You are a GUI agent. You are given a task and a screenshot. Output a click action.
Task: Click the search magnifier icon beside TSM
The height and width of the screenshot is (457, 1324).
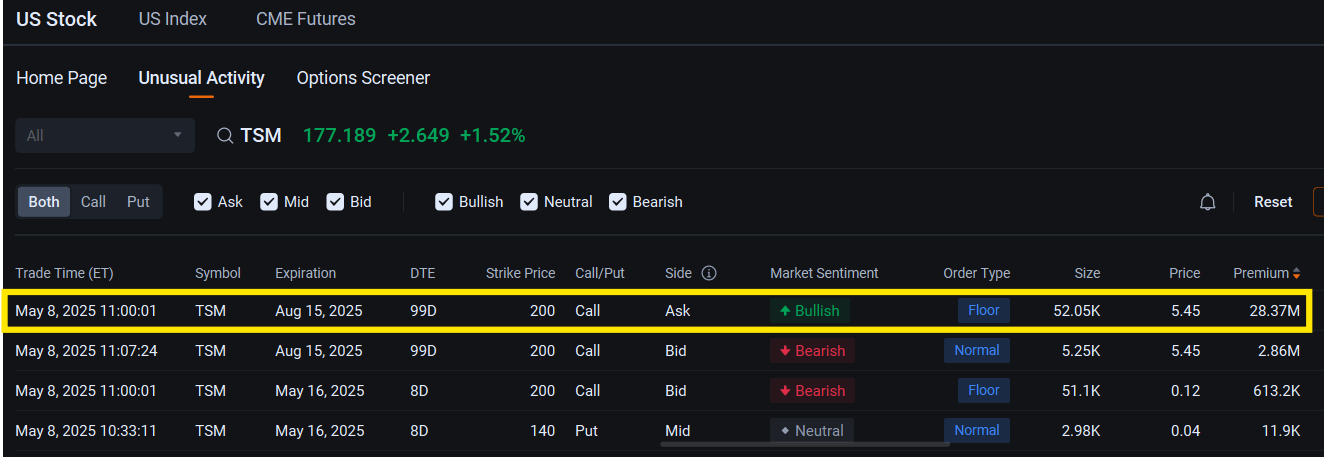(225, 135)
